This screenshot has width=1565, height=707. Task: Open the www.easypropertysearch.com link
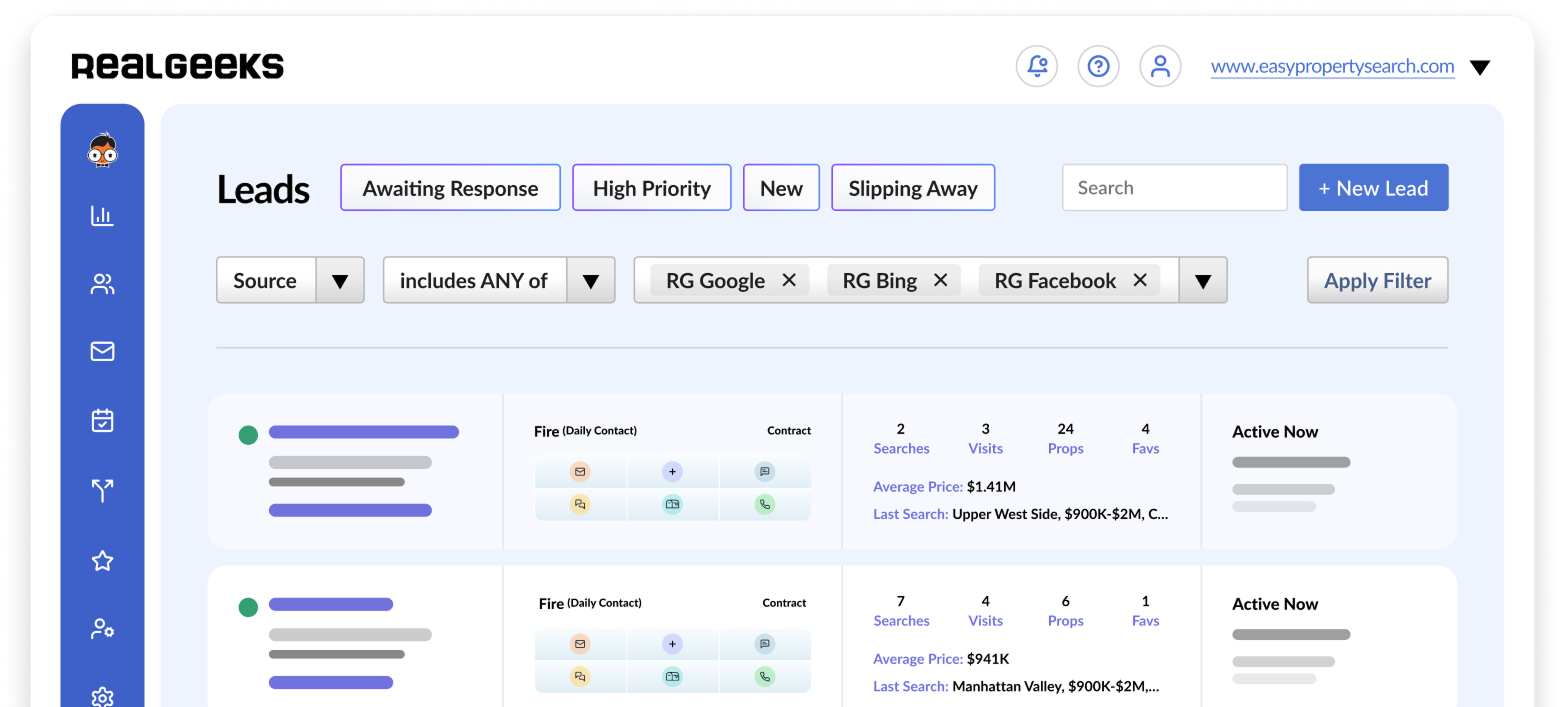pyautogui.click(x=1332, y=67)
